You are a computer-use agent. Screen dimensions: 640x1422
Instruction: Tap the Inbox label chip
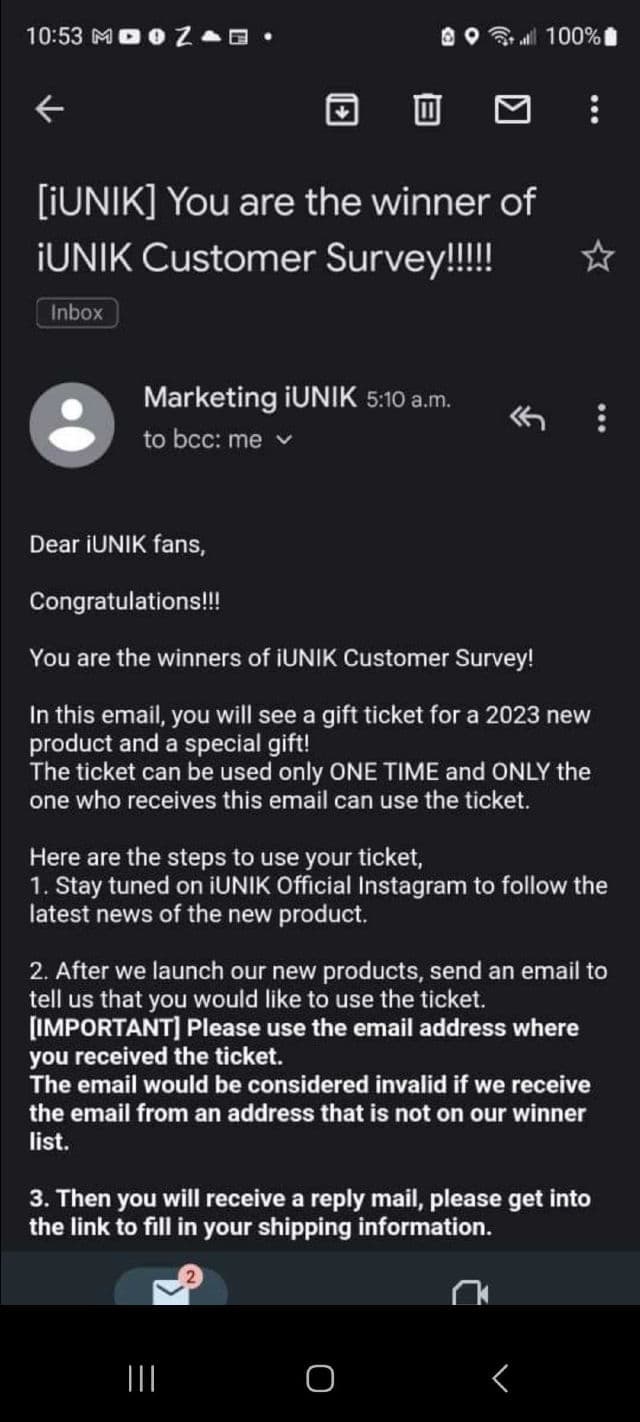[77, 313]
